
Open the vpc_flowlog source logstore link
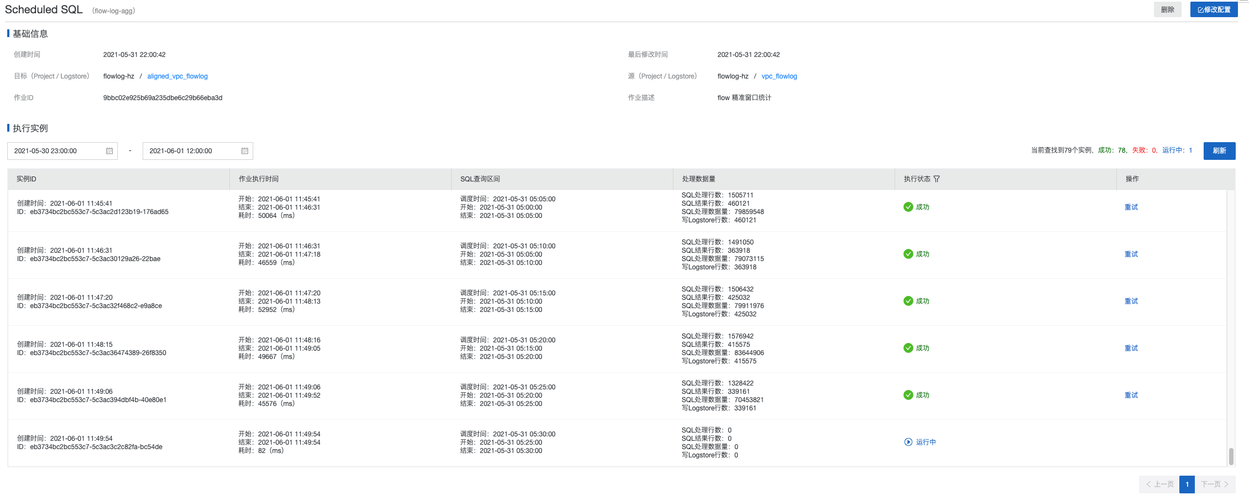click(x=779, y=76)
